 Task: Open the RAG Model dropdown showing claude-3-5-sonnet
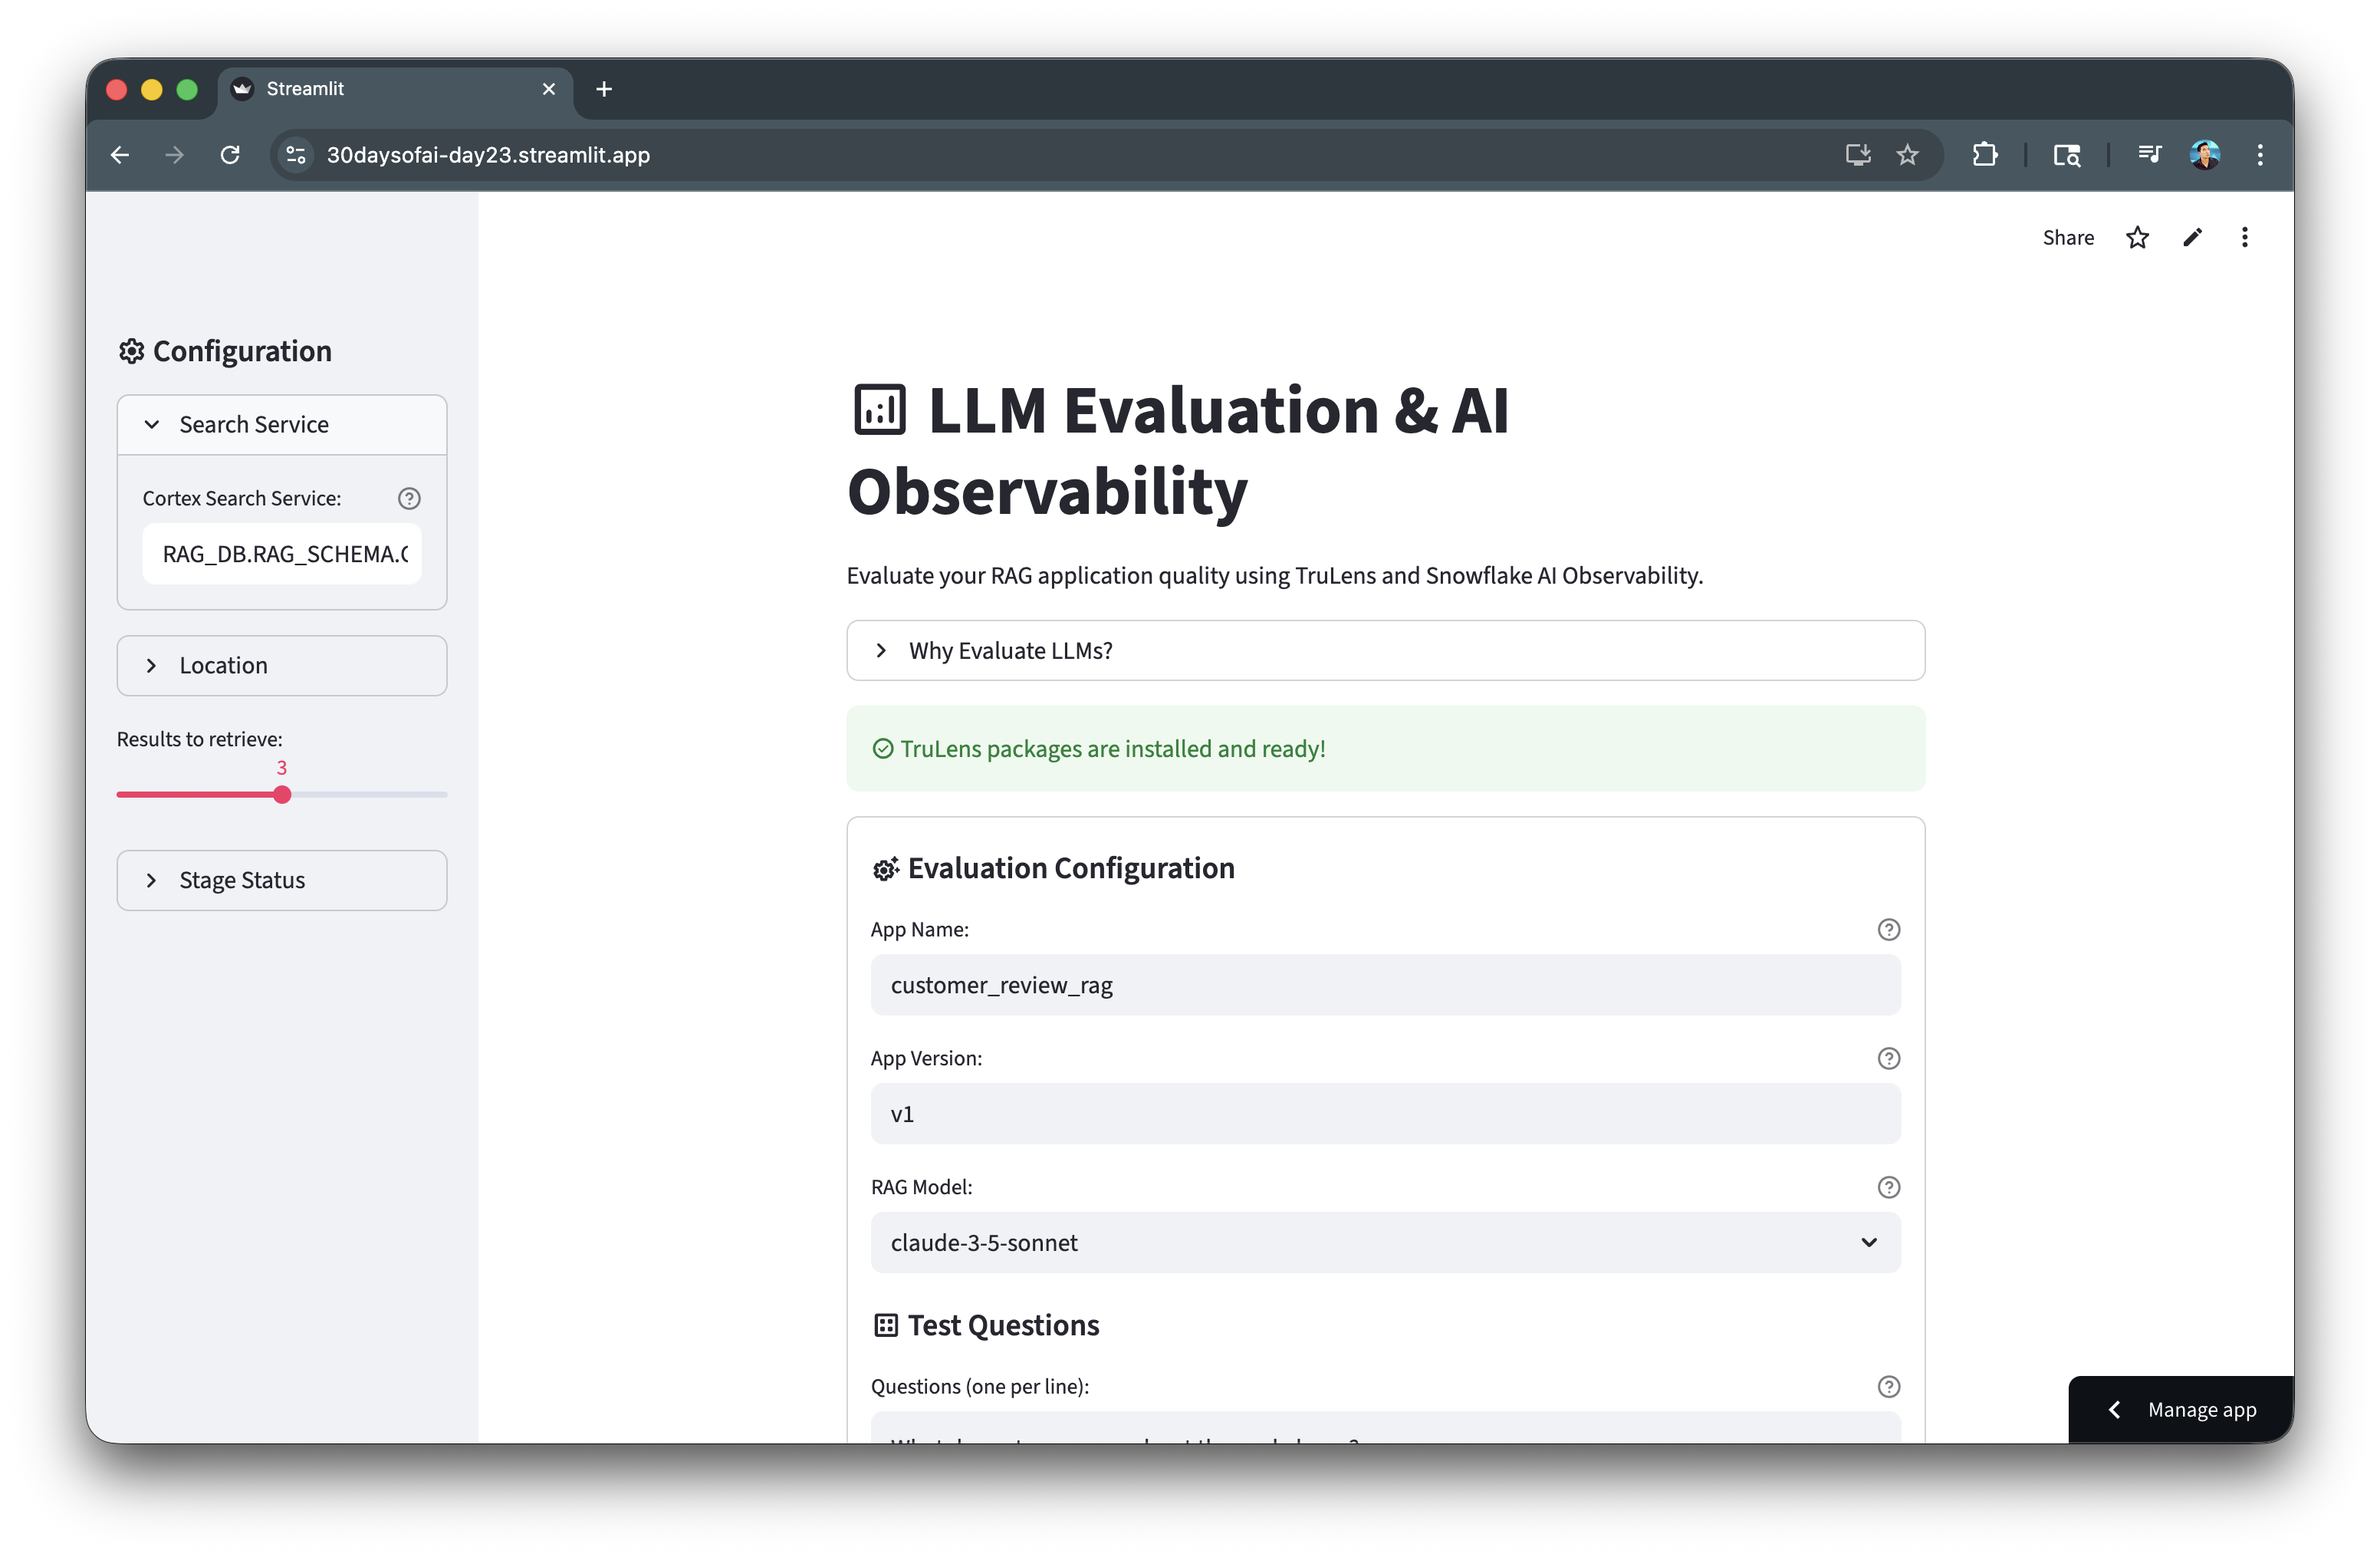(x=1384, y=1242)
